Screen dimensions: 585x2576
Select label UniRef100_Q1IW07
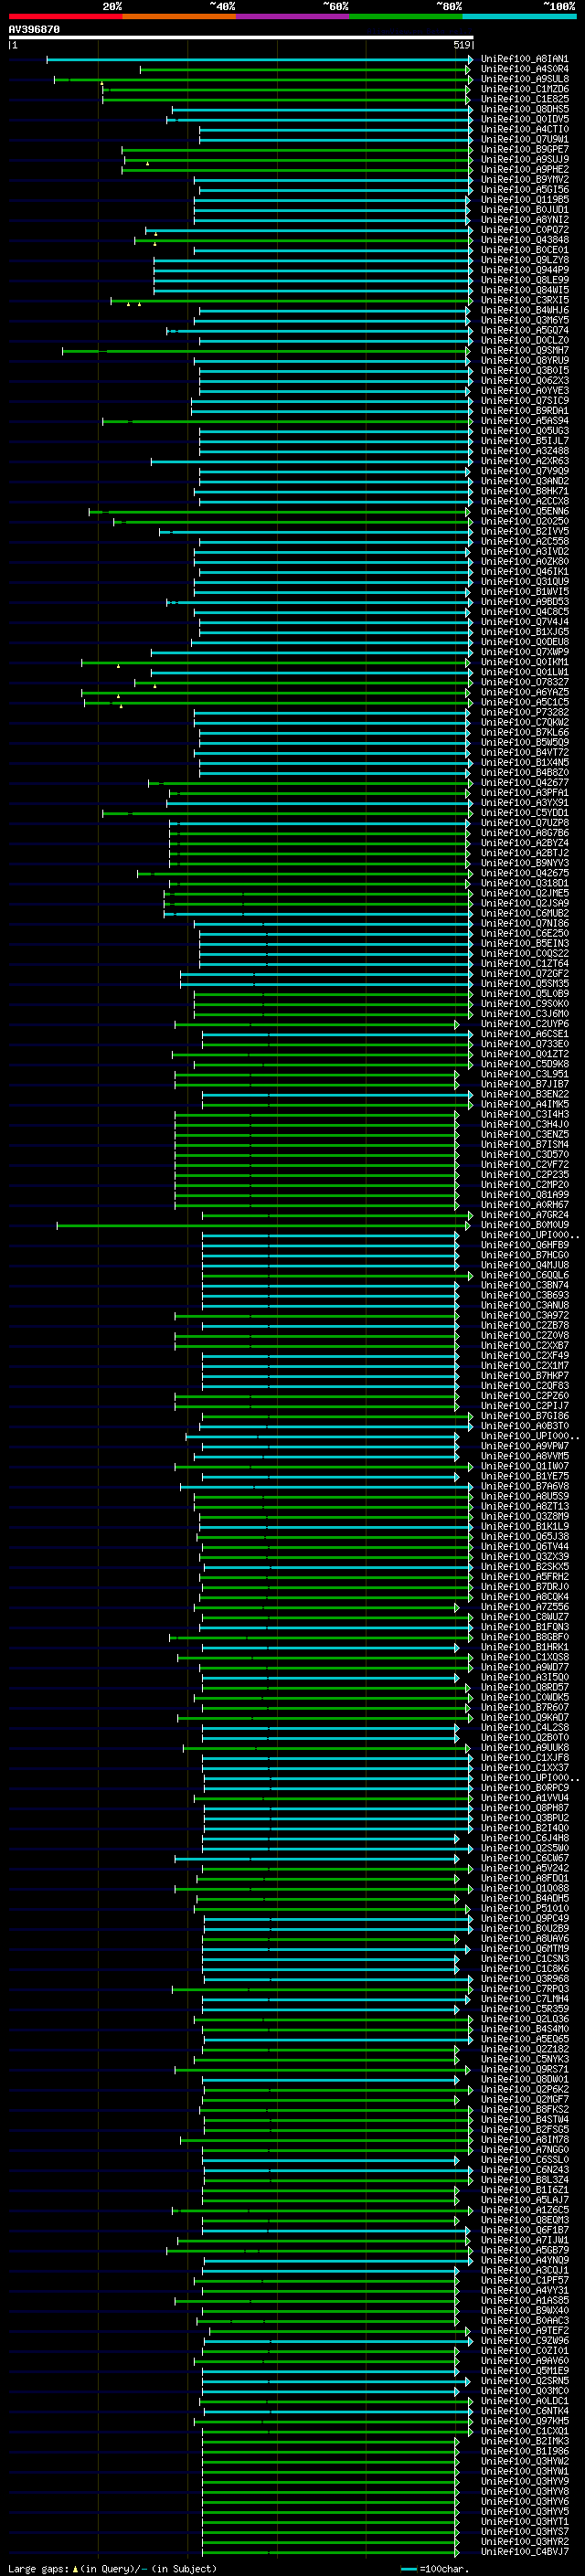525,1466
